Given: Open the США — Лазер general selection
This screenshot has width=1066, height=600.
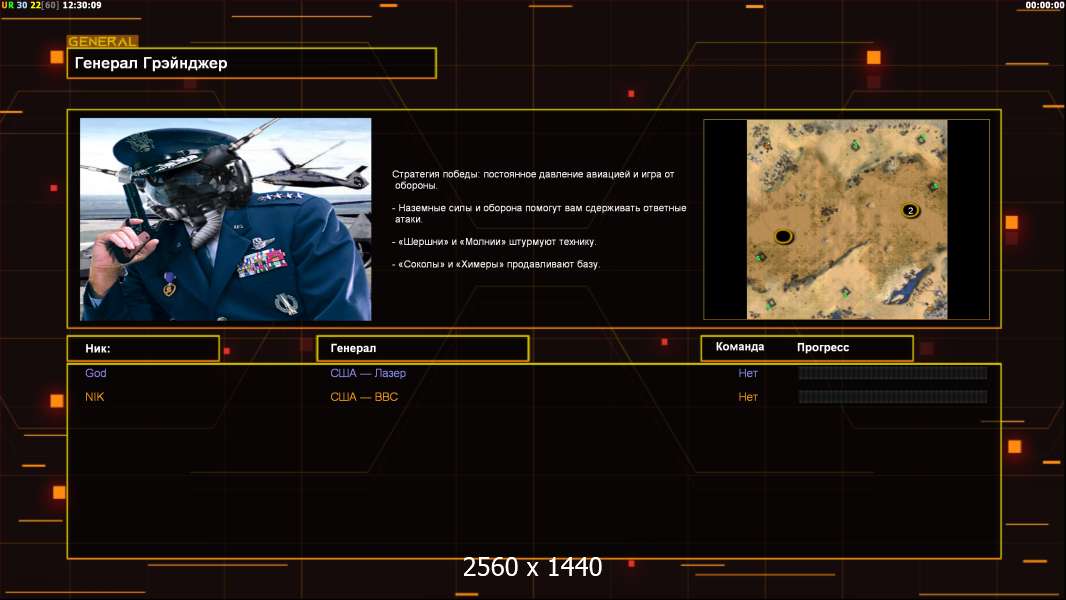Looking at the screenshot, I should [368, 373].
